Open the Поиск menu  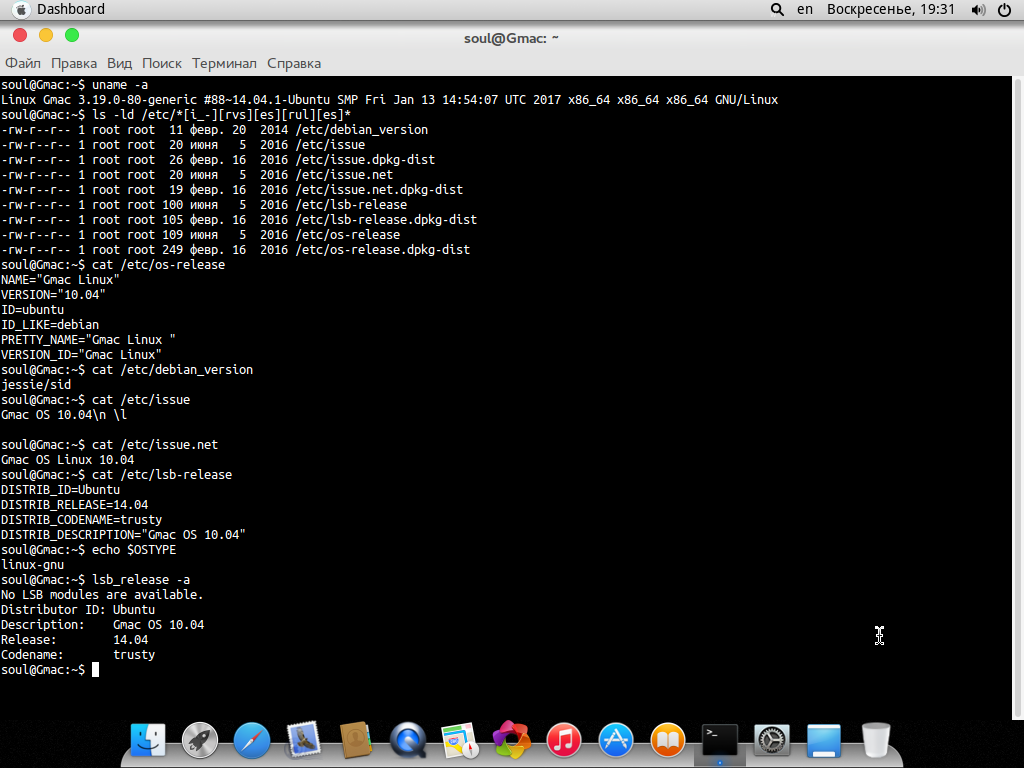coord(162,63)
